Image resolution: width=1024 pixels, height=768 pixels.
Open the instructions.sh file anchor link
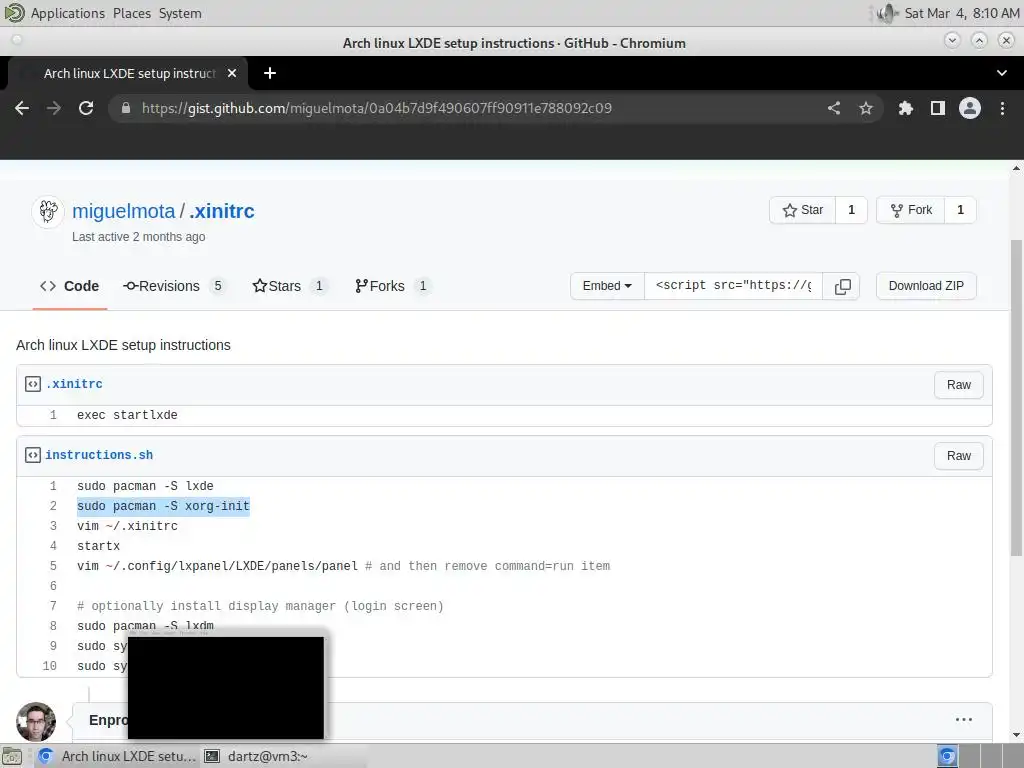99,455
